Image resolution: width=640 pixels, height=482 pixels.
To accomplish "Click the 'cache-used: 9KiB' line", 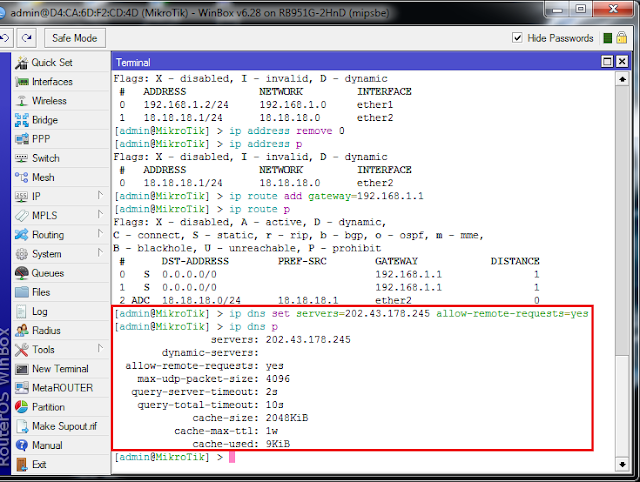I will coord(241,444).
